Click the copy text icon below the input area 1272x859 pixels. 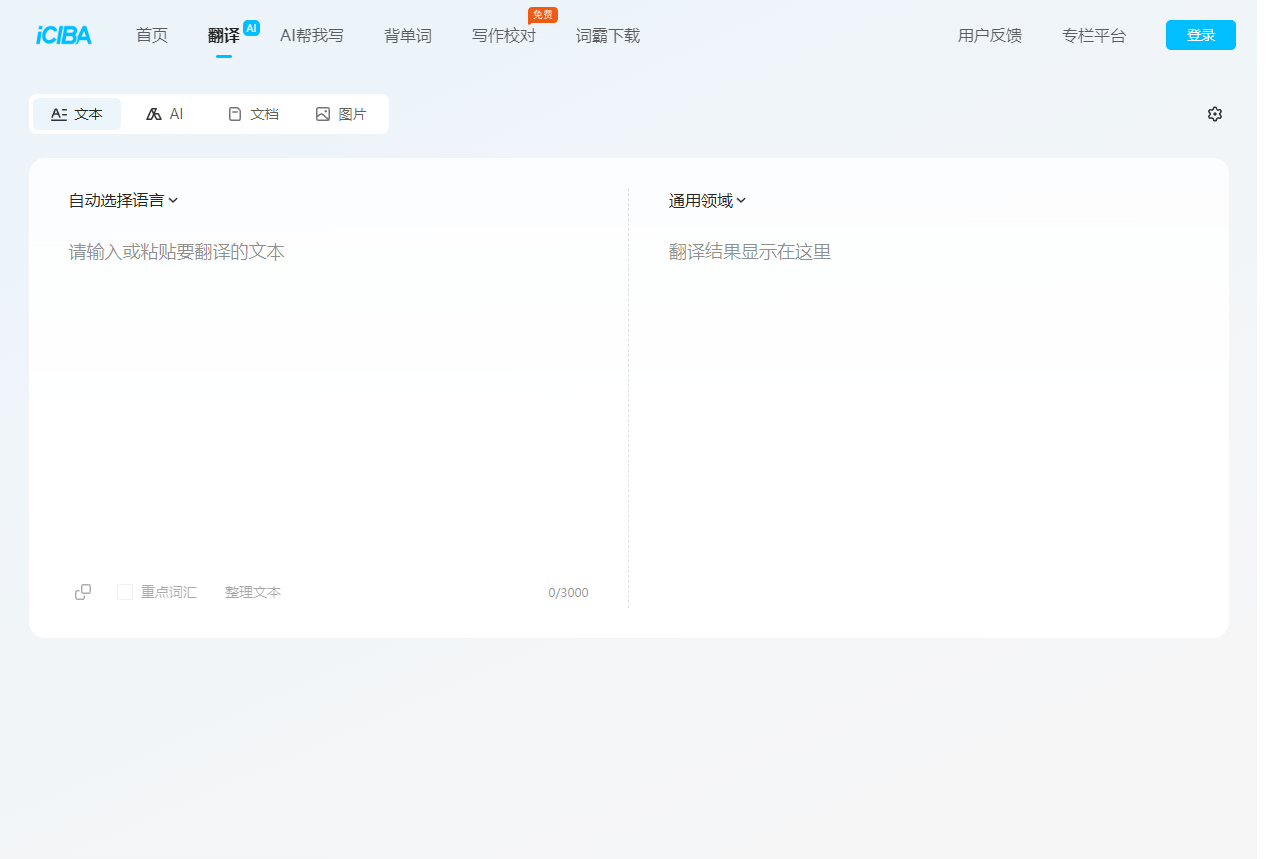click(x=83, y=591)
